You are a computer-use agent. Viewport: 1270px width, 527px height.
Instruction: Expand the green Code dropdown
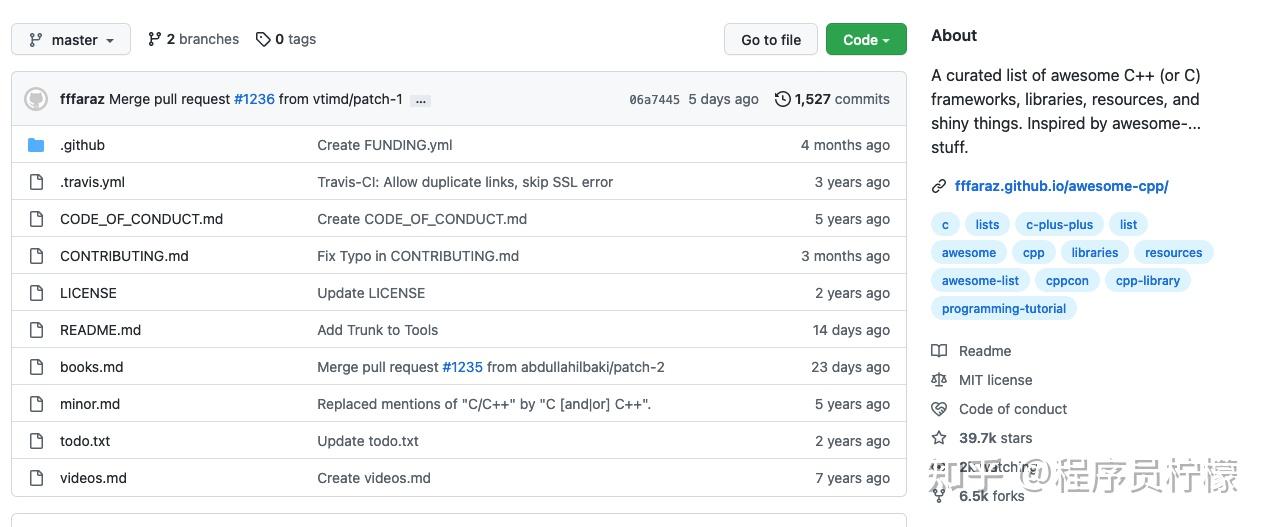866,40
